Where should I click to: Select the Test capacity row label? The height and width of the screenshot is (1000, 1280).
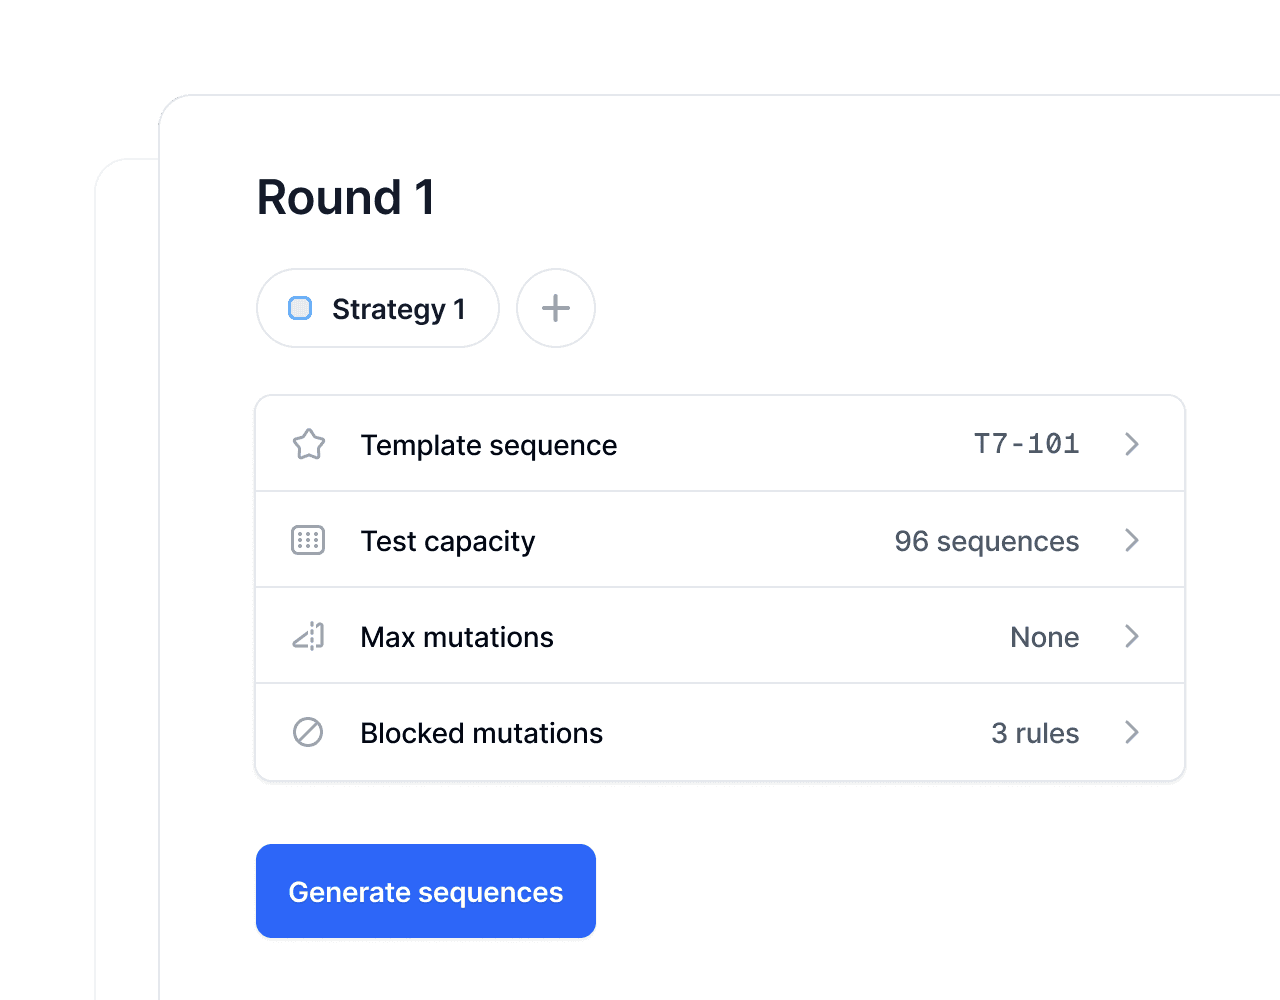point(448,541)
